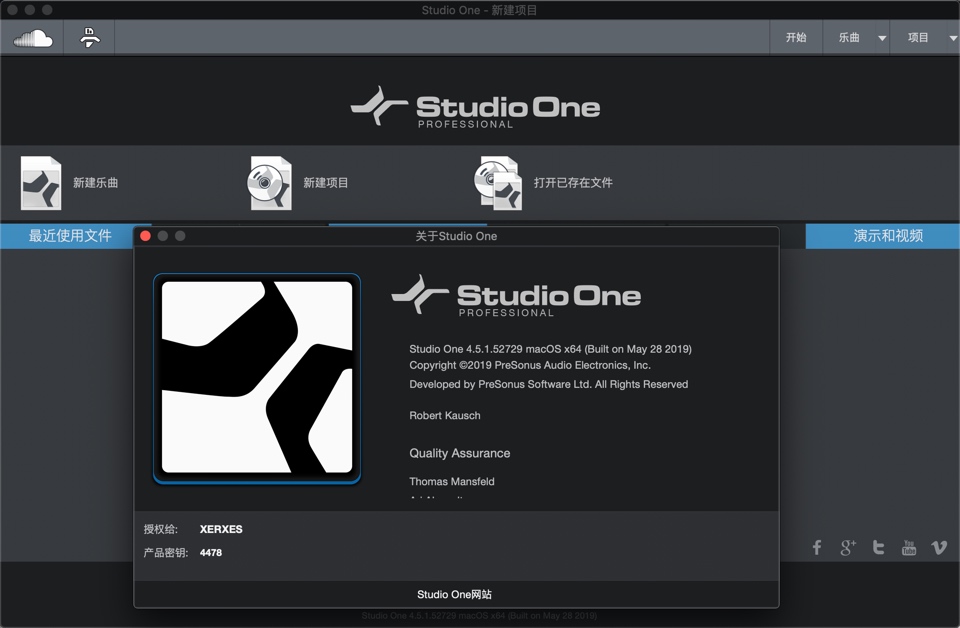
Task: Switch to the 开始 page
Action: pyautogui.click(x=796, y=37)
